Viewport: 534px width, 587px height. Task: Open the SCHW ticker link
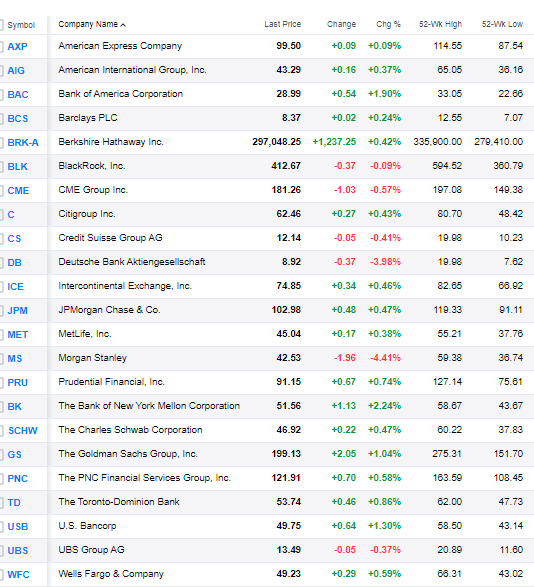click(x=22, y=431)
